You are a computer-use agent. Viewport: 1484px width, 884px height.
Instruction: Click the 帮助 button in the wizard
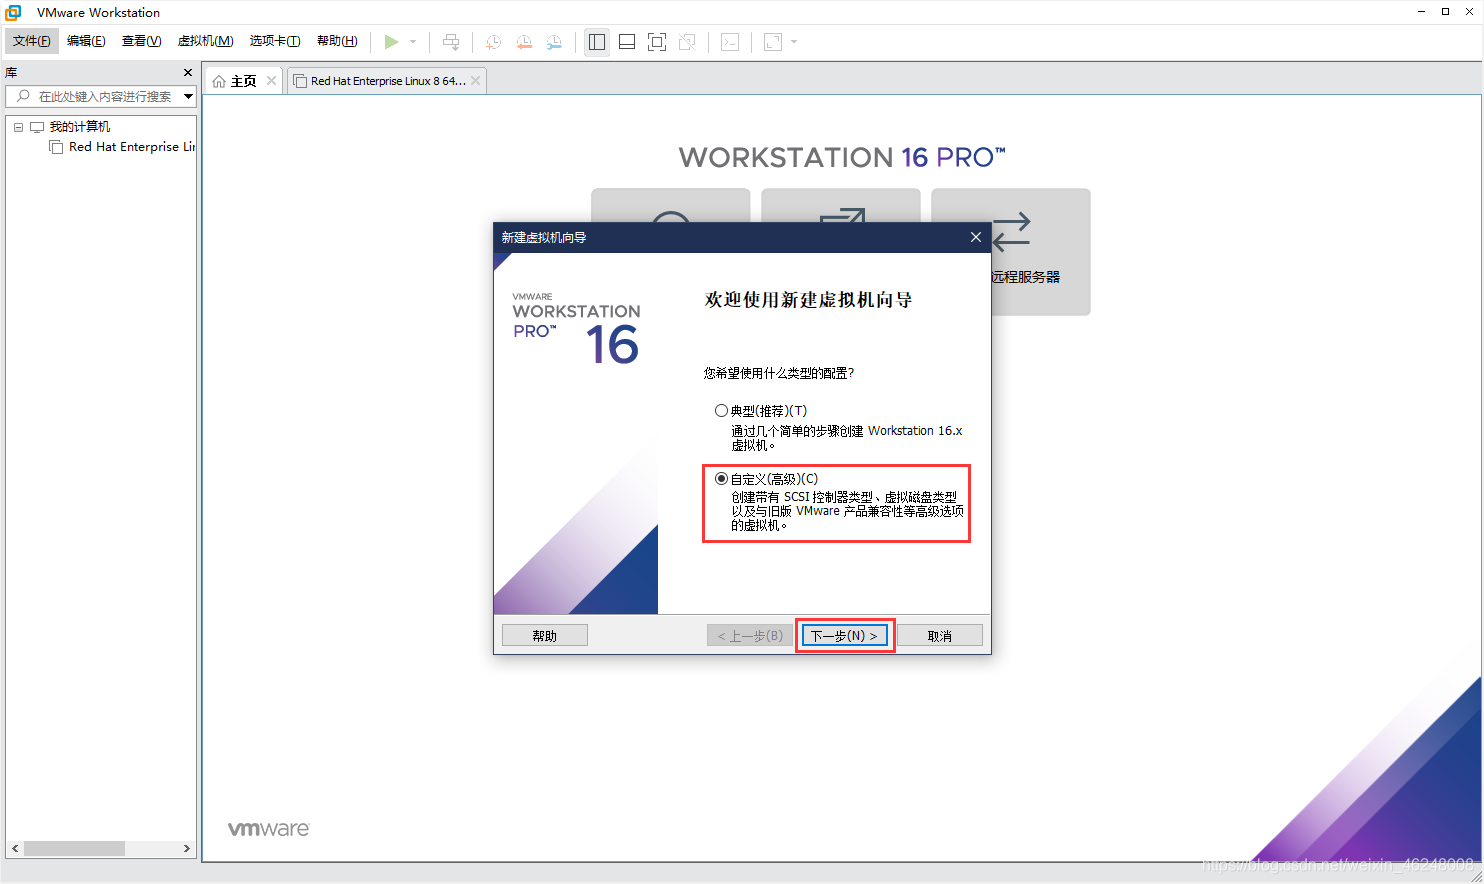(545, 636)
